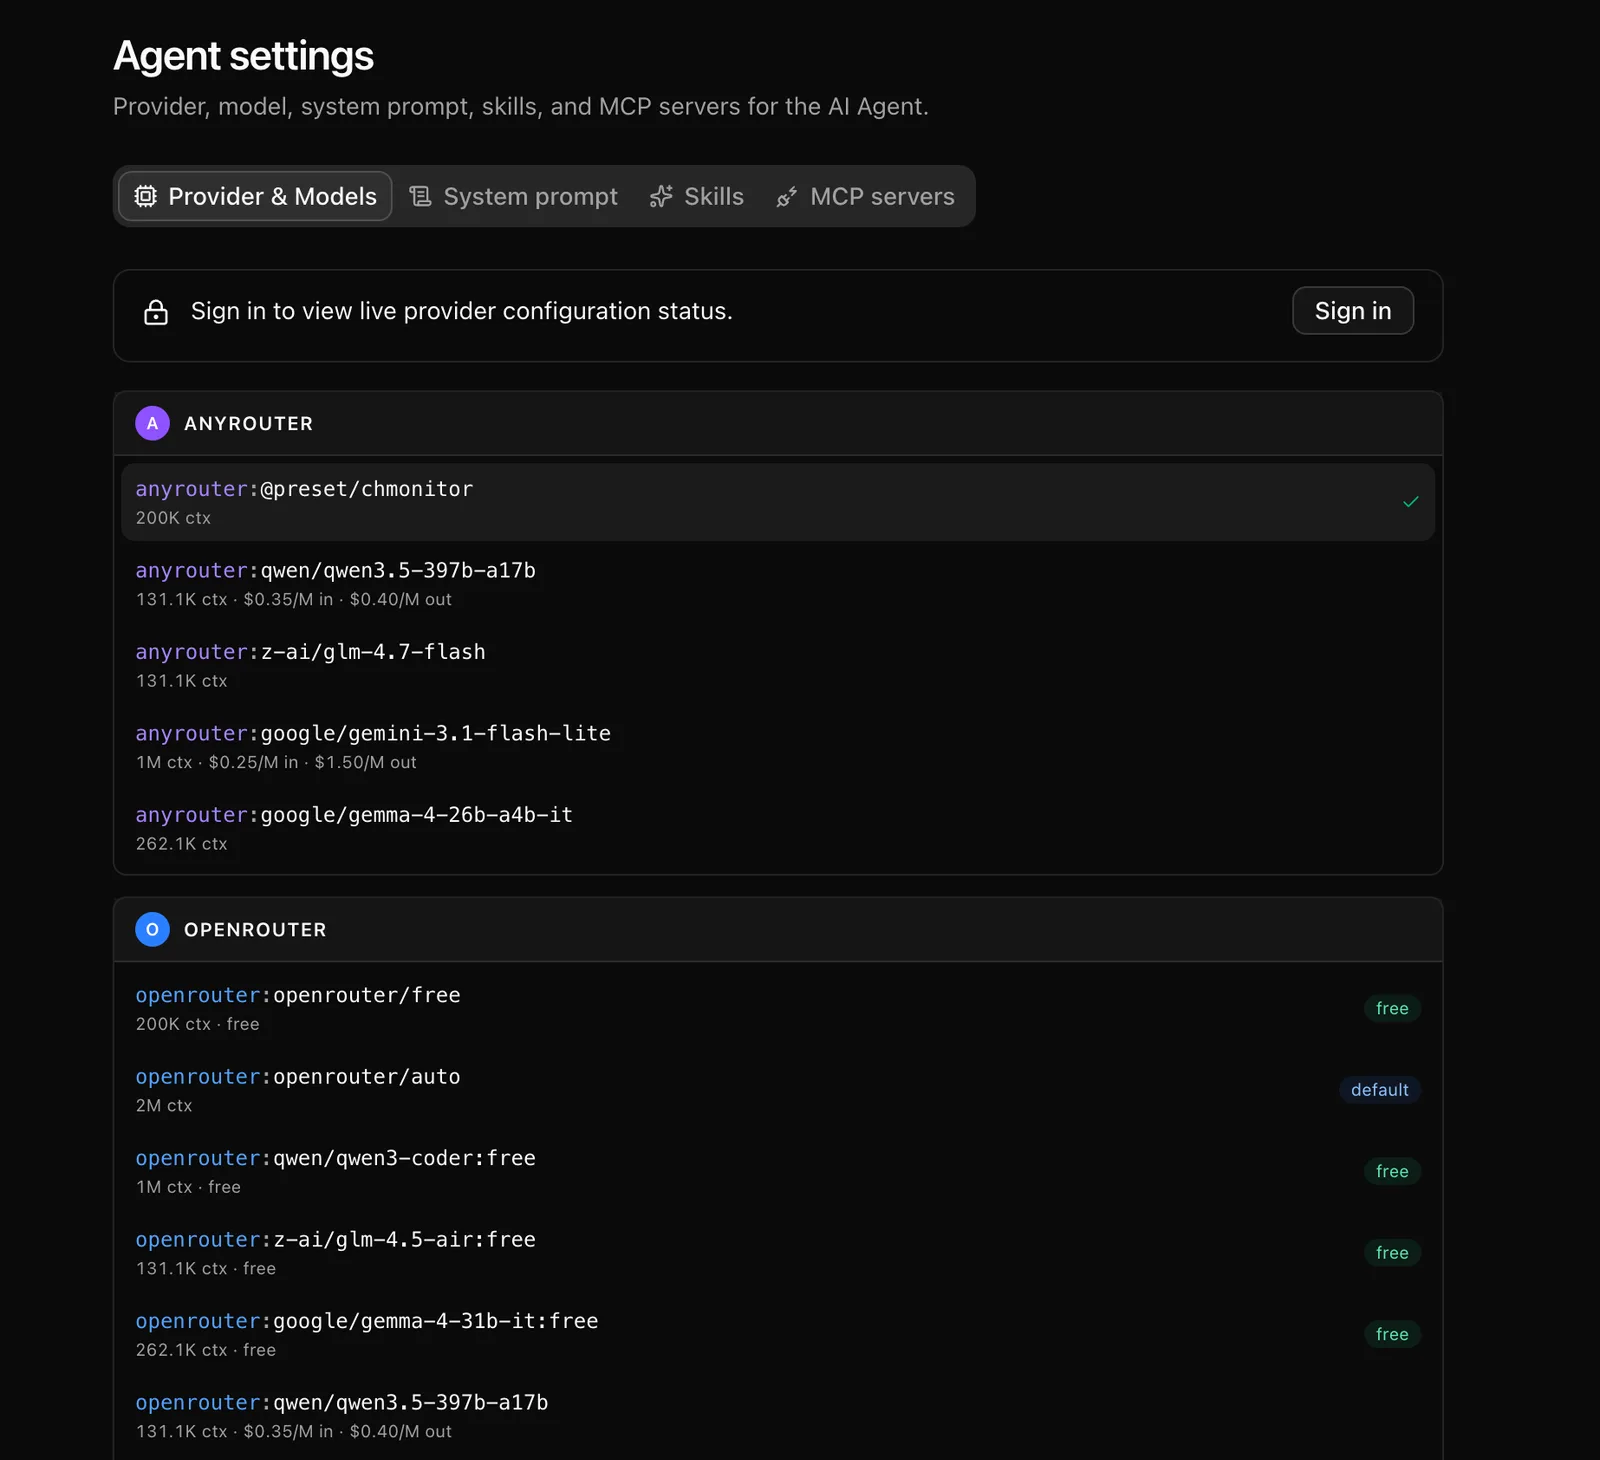Select openrouter:openrouter/free model
The width and height of the screenshot is (1600, 1460).
778,1008
